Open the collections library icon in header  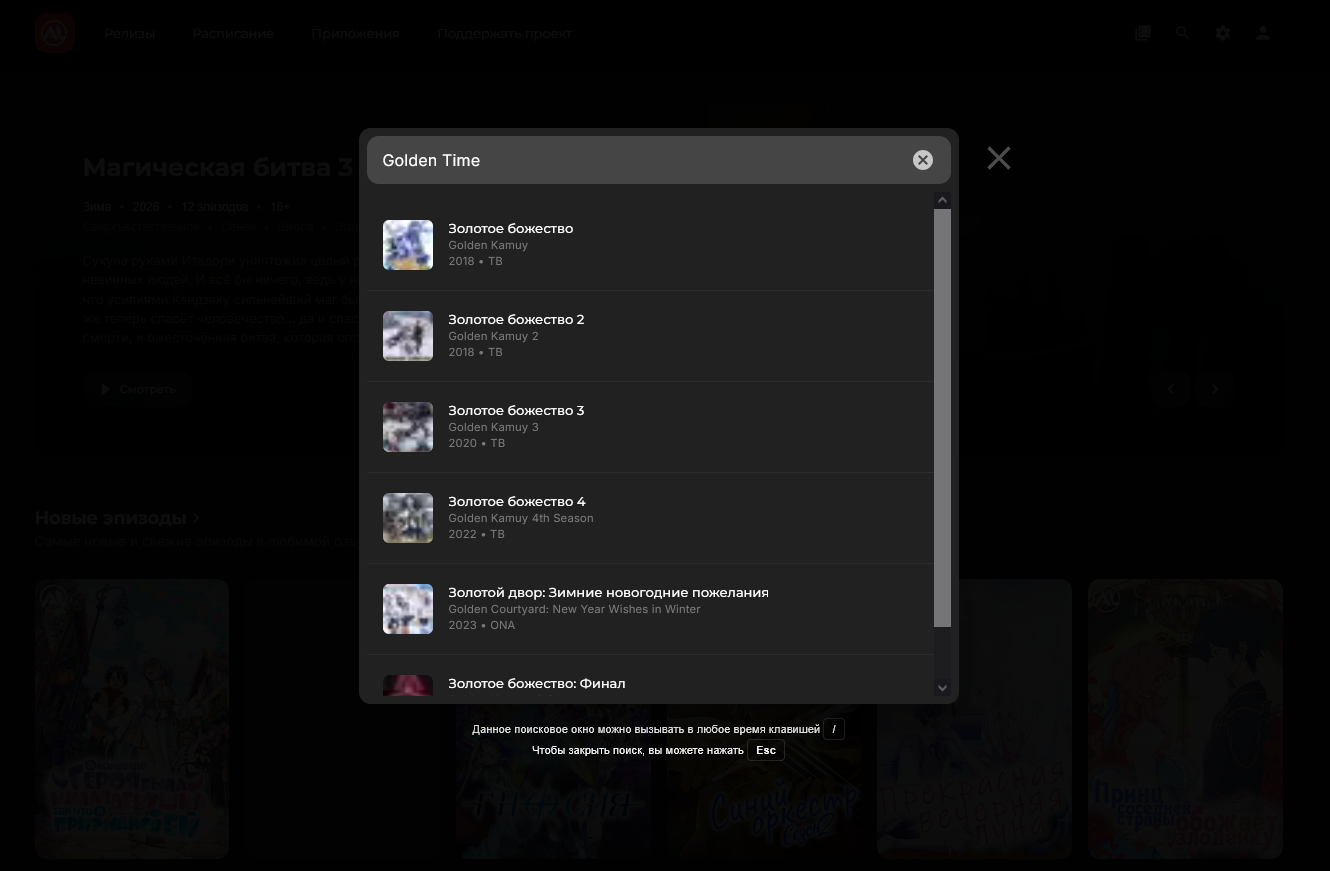click(x=1143, y=33)
